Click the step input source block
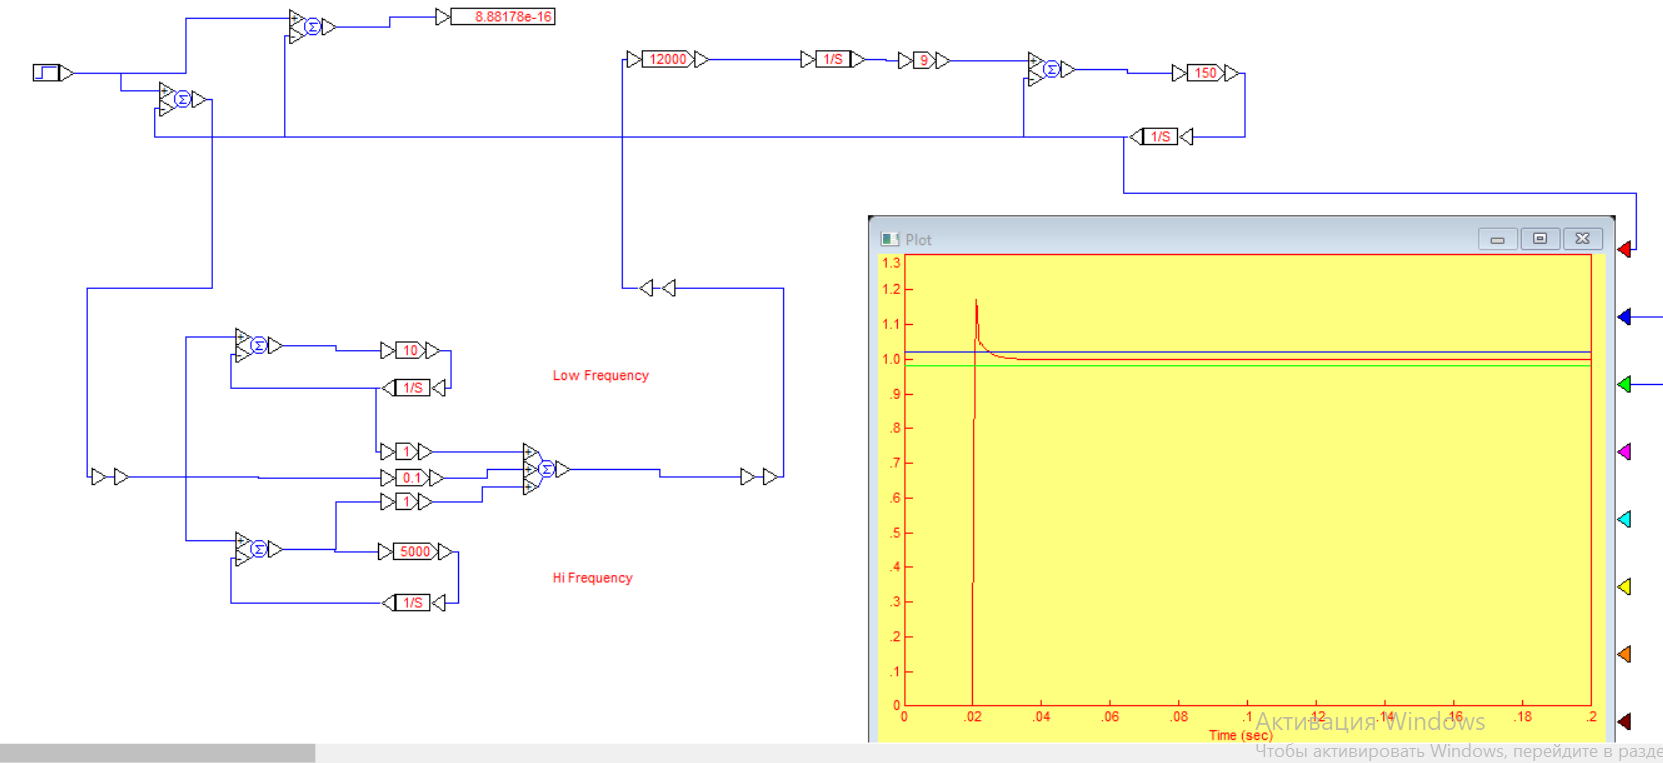This screenshot has height=763, width=1663. pos(52,73)
